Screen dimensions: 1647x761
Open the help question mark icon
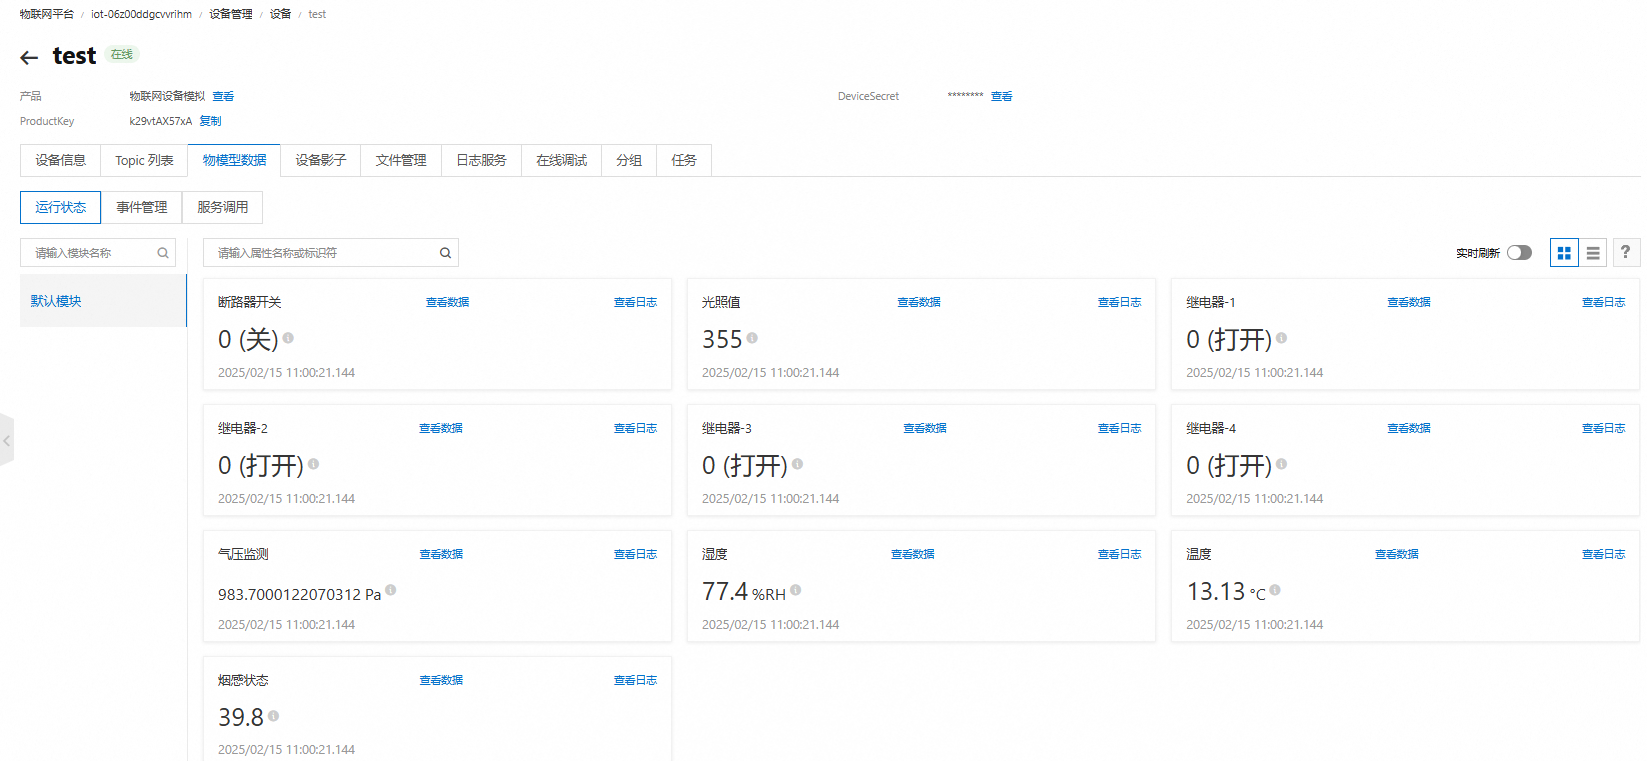click(x=1626, y=253)
